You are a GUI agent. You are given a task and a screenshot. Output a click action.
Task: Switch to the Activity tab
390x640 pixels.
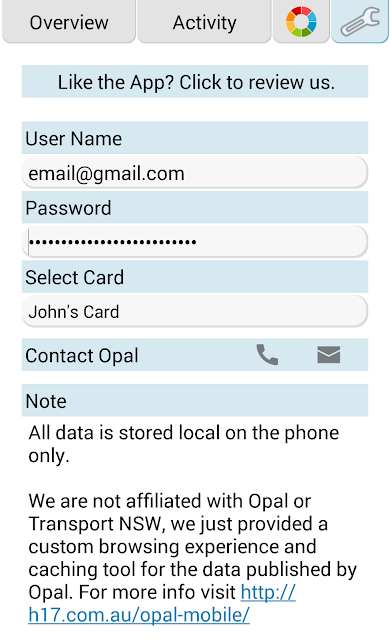coord(204,21)
